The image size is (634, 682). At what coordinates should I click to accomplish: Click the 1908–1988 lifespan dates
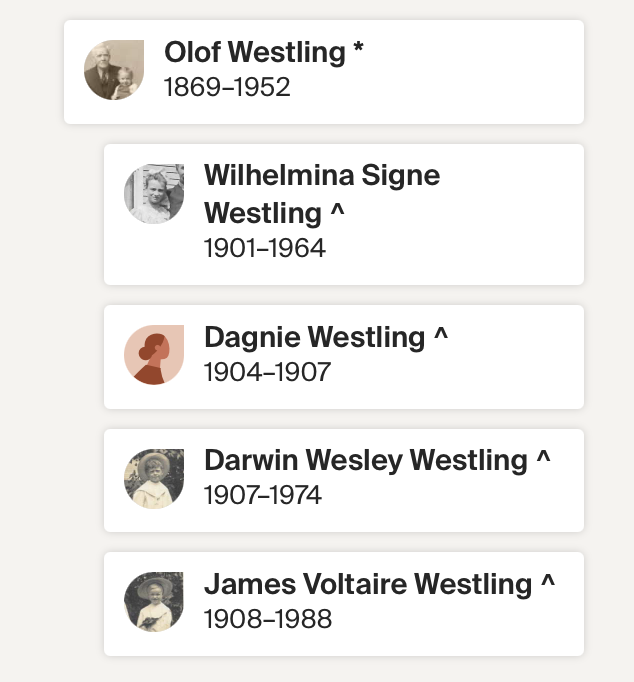click(267, 619)
